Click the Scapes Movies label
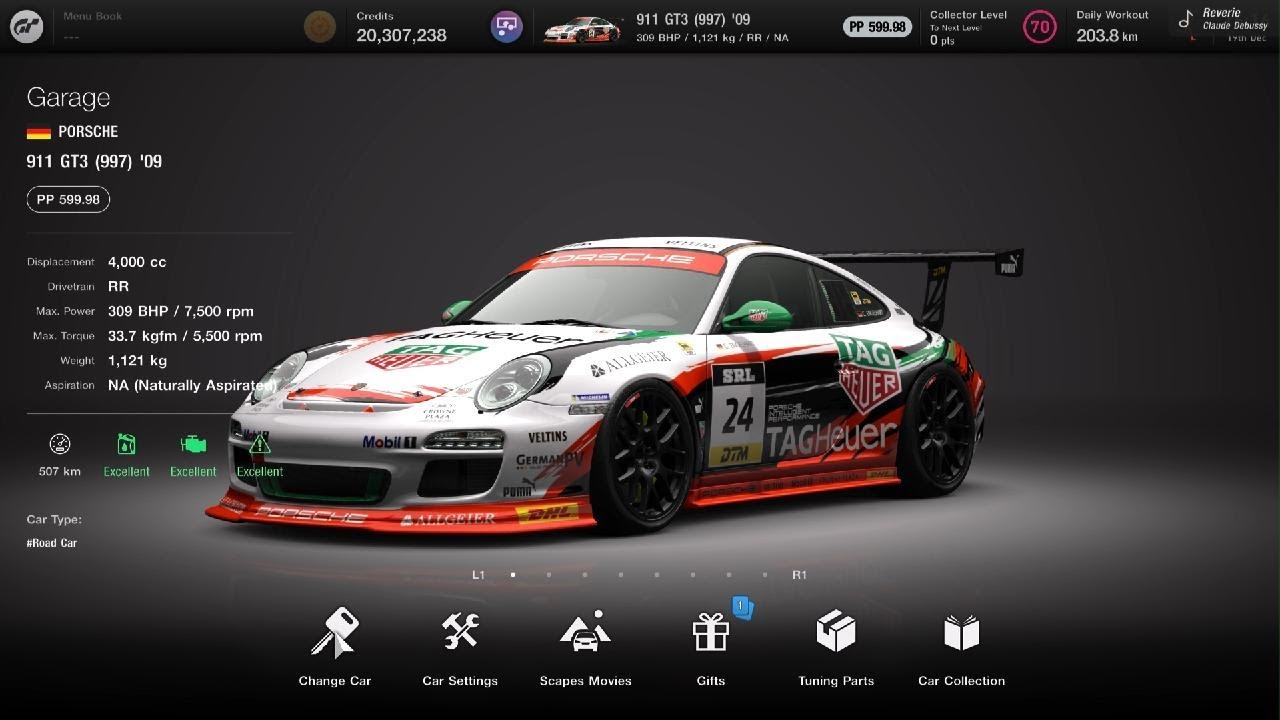The height and width of the screenshot is (720, 1280). [x=586, y=681]
